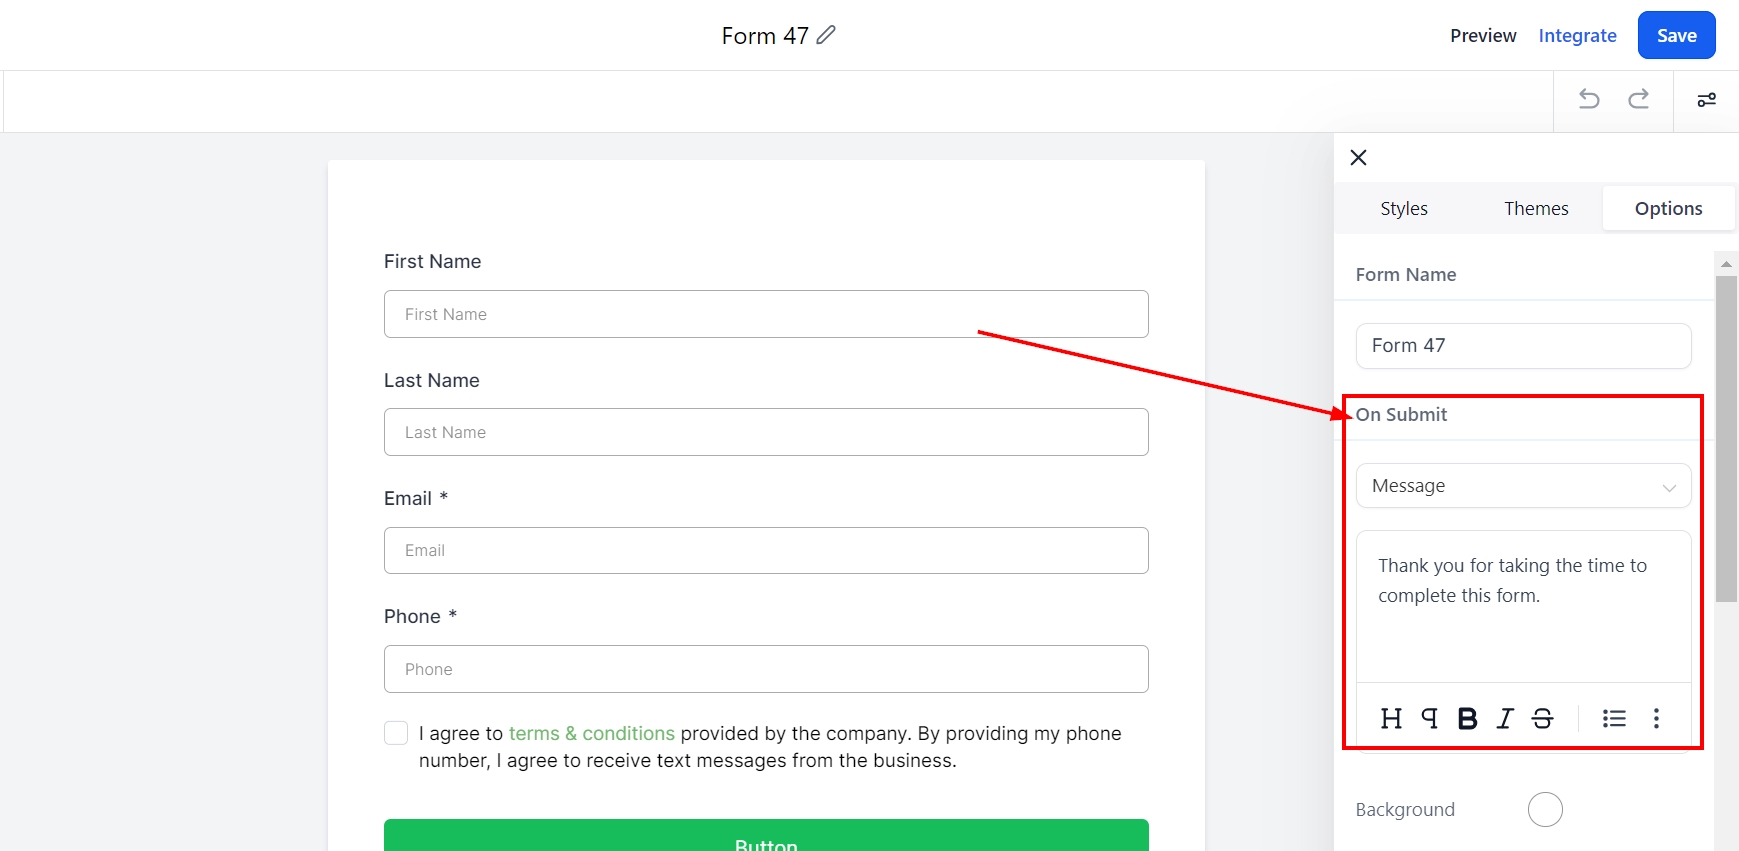
Task: Apply heading format in message editor
Action: [1391, 718]
